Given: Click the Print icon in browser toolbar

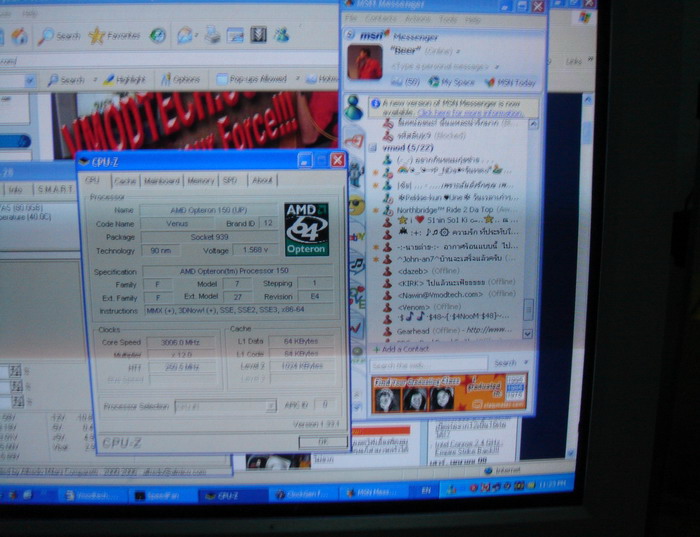Looking at the screenshot, I should pyautogui.click(x=212, y=35).
